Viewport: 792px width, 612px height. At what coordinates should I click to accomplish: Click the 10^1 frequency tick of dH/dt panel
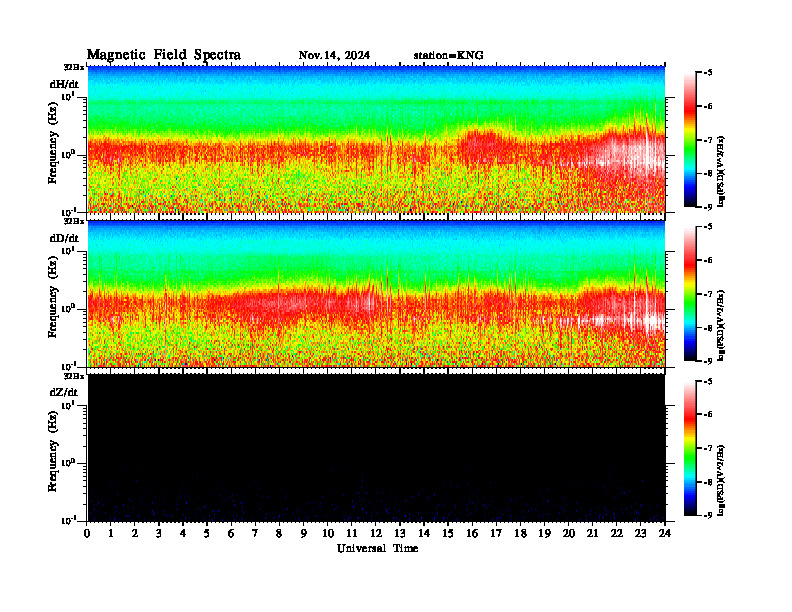tap(68, 96)
